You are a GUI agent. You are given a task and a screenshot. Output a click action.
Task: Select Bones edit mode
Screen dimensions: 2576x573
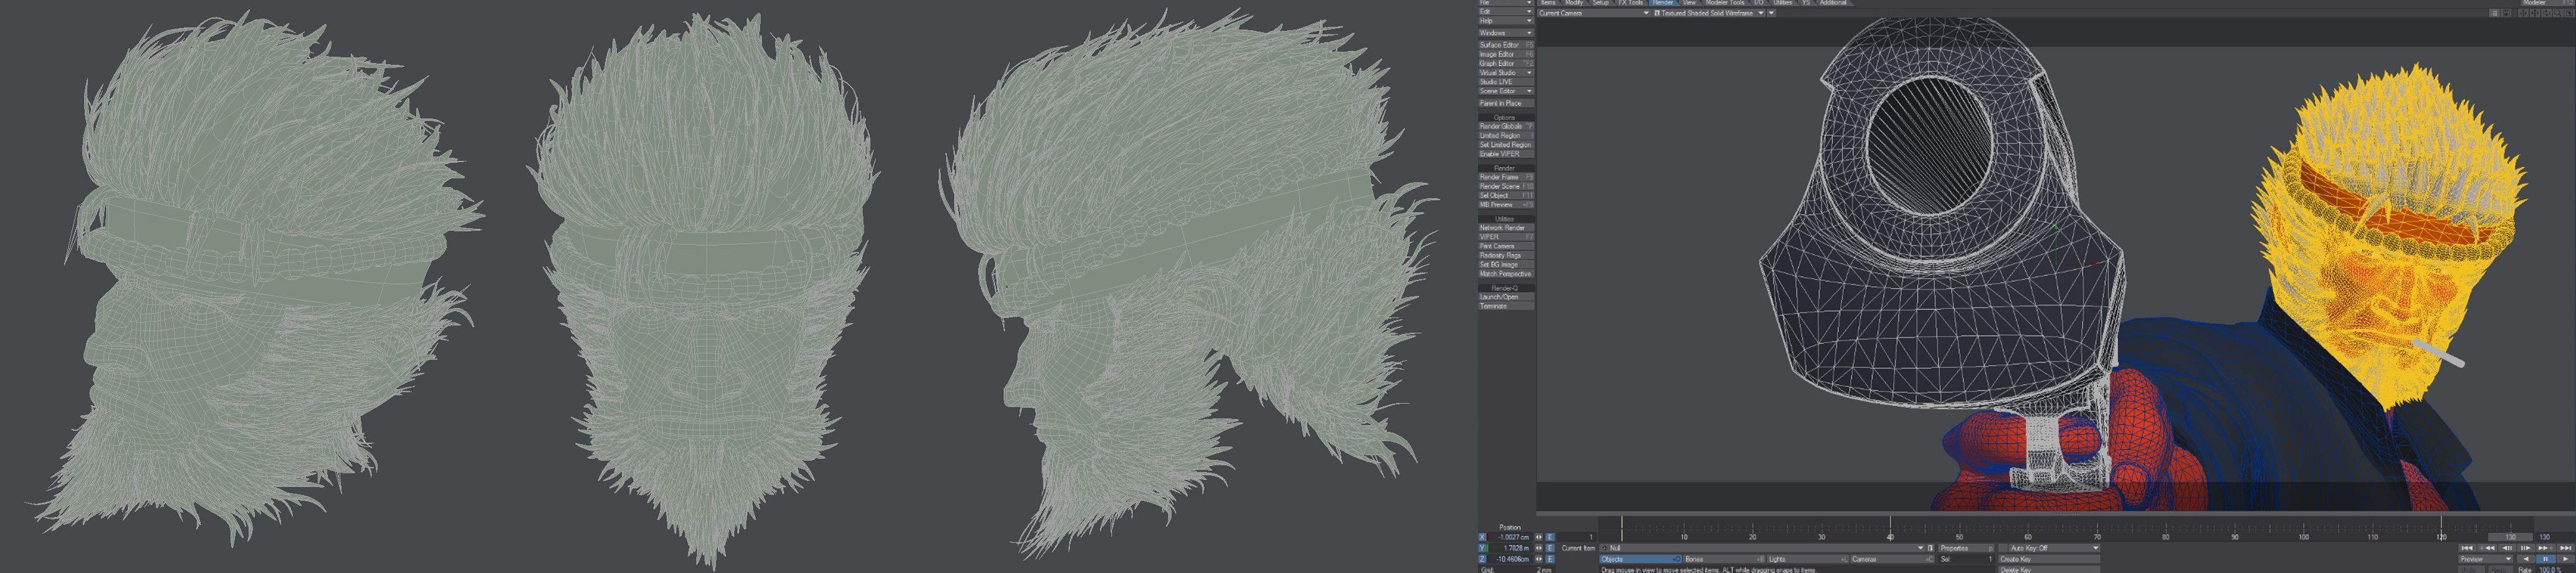click(x=1724, y=559)
